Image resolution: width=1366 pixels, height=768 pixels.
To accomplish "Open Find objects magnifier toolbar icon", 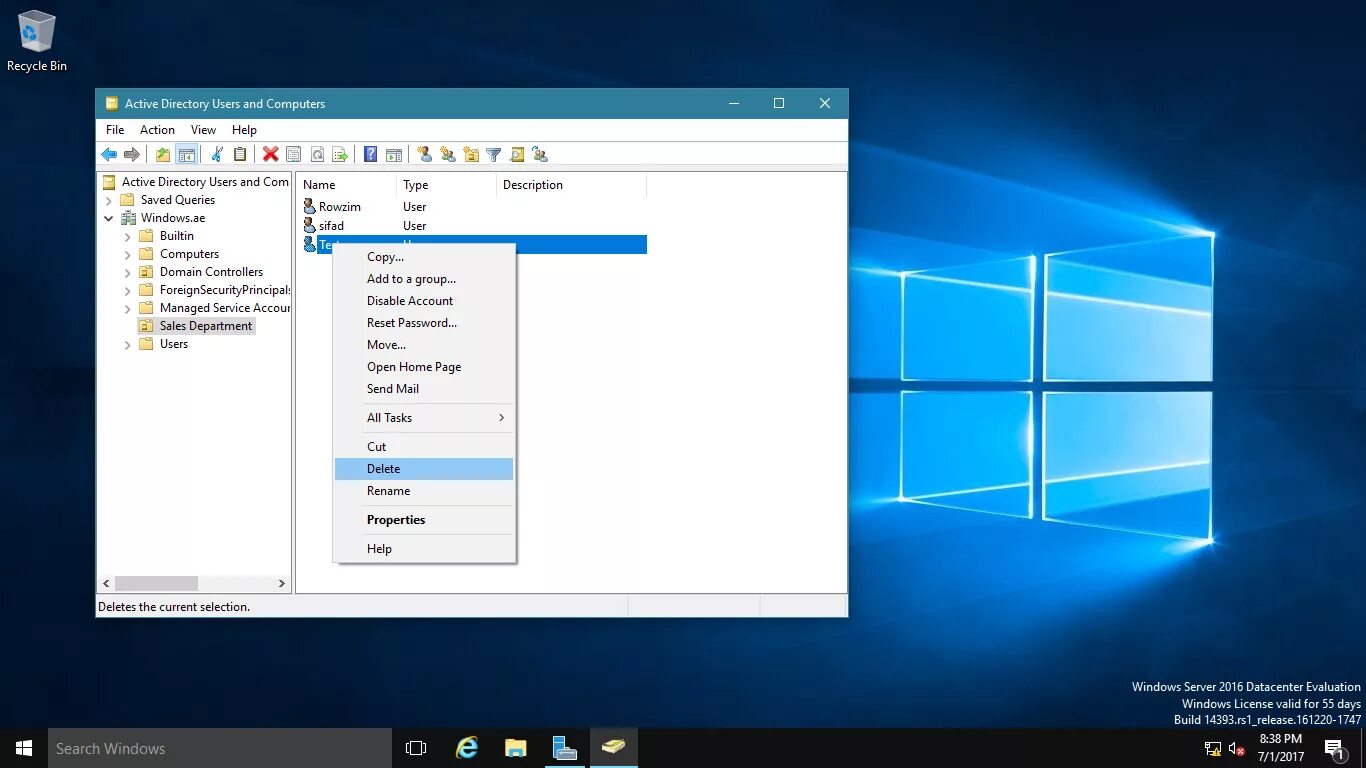I will coord(517,154).
